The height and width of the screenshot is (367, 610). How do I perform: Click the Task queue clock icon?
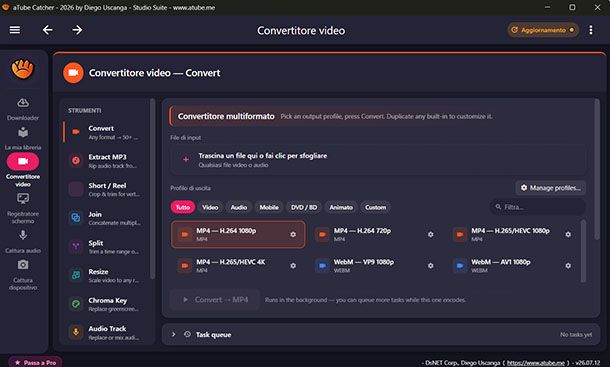187,334
